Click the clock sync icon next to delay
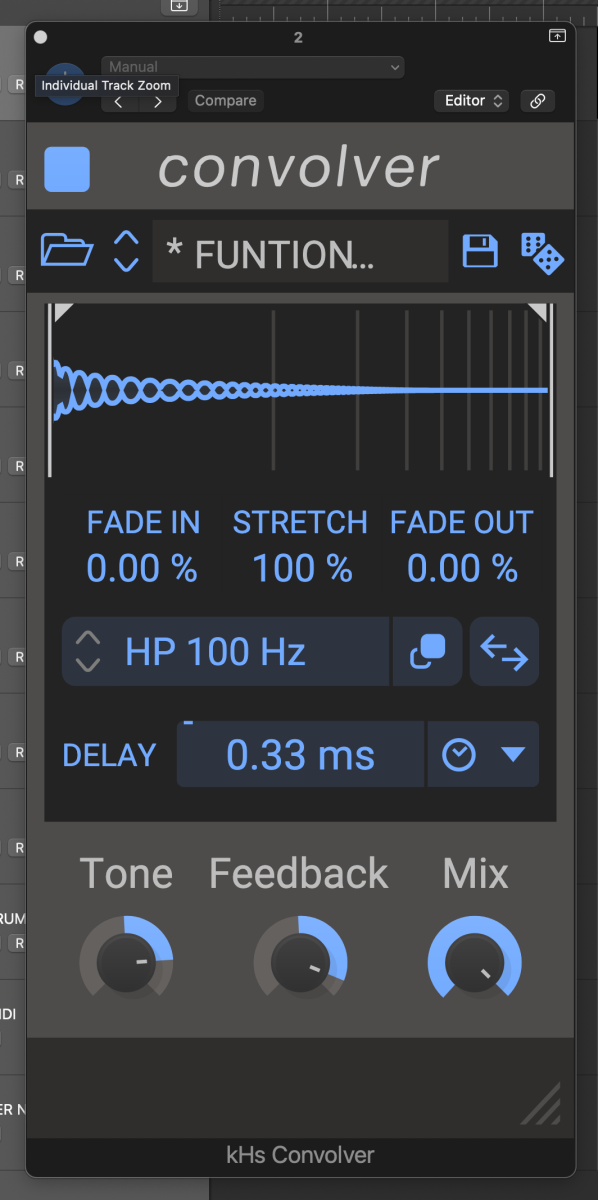 (459, 755)
